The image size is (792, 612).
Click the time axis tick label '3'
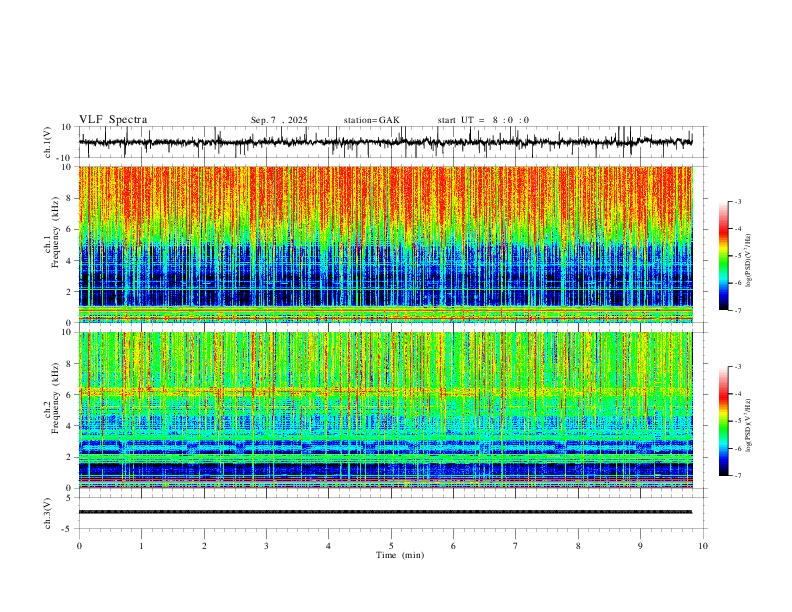pos(266,546)
